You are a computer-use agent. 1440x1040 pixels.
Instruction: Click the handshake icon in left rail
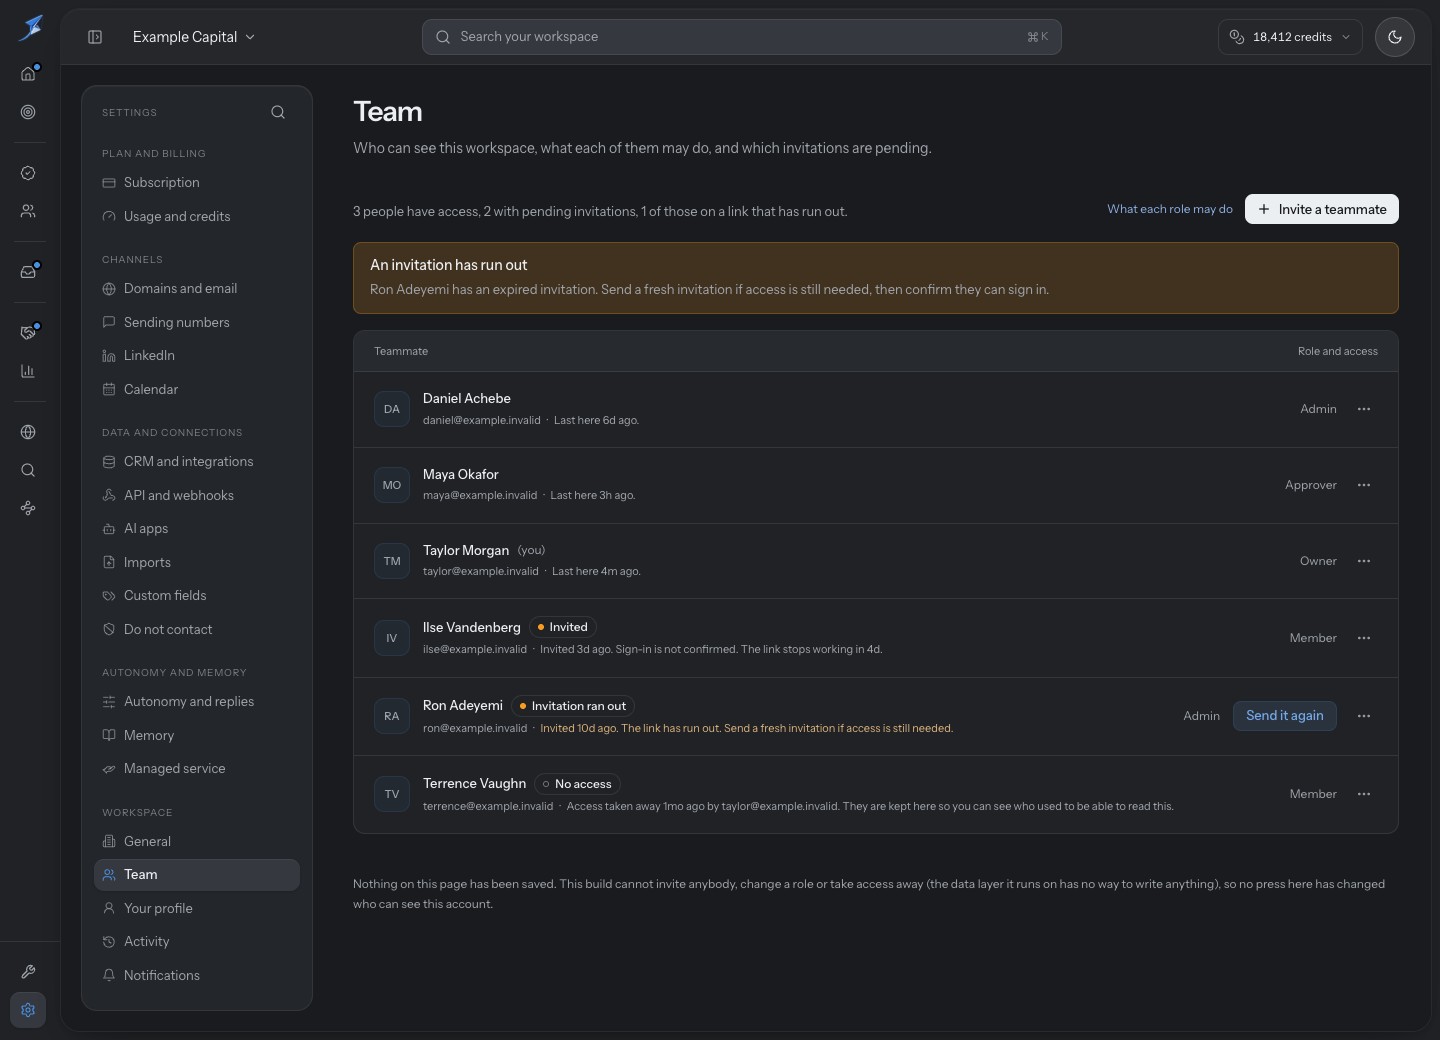tap(28, 333)
